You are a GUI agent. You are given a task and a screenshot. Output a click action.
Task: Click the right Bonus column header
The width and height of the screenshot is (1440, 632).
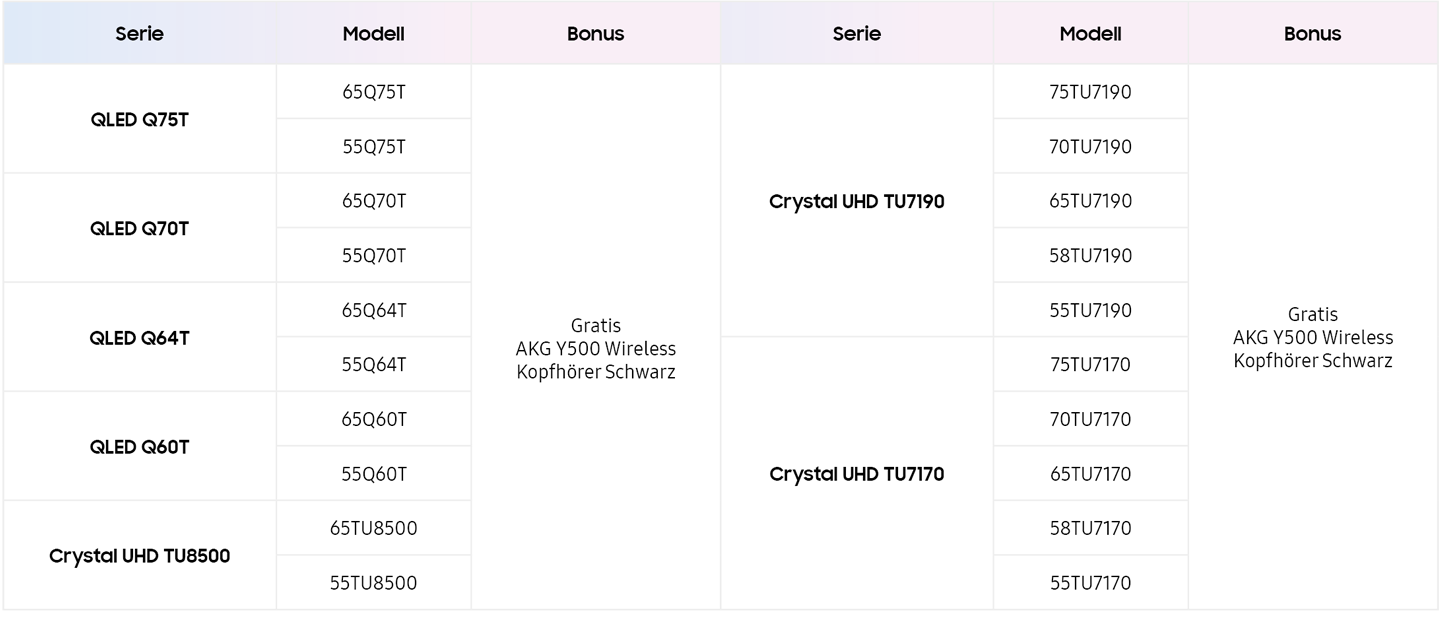1313,33
